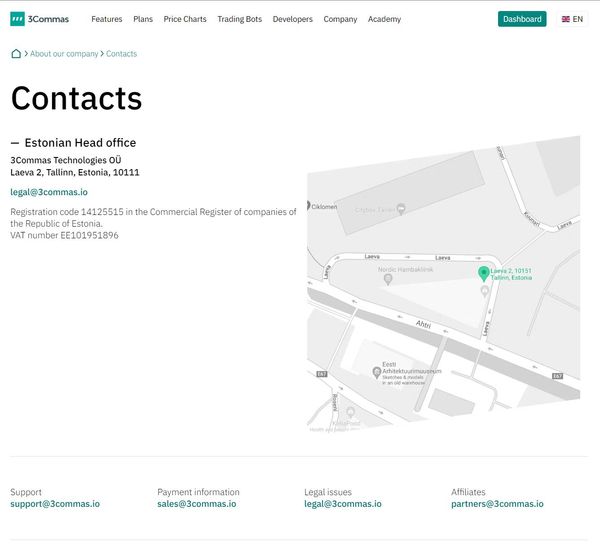Click the Cirbox Tallinn map marker
Viewport: 600px width, 552px height.
401,209
